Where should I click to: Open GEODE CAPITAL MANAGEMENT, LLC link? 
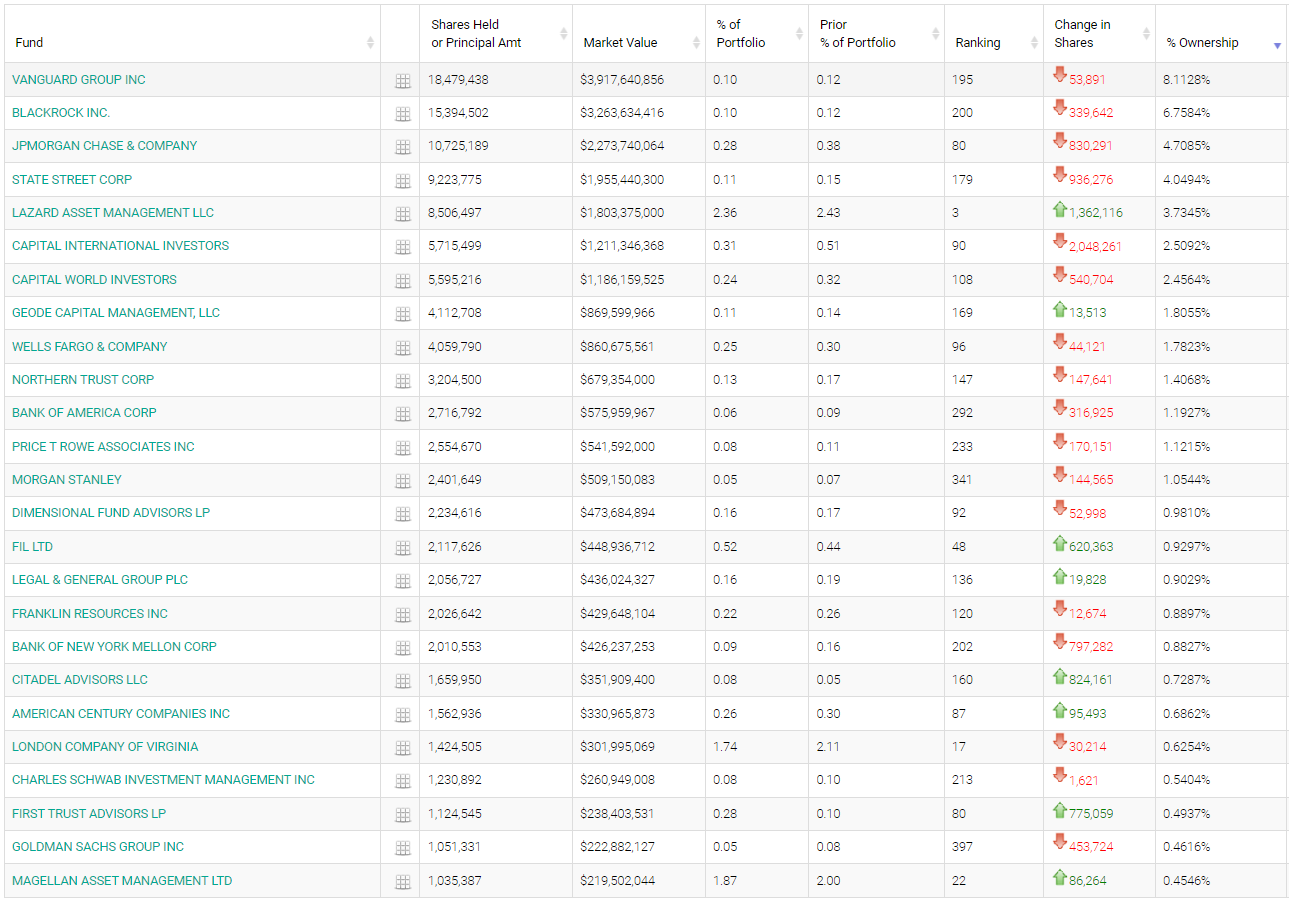116,313
